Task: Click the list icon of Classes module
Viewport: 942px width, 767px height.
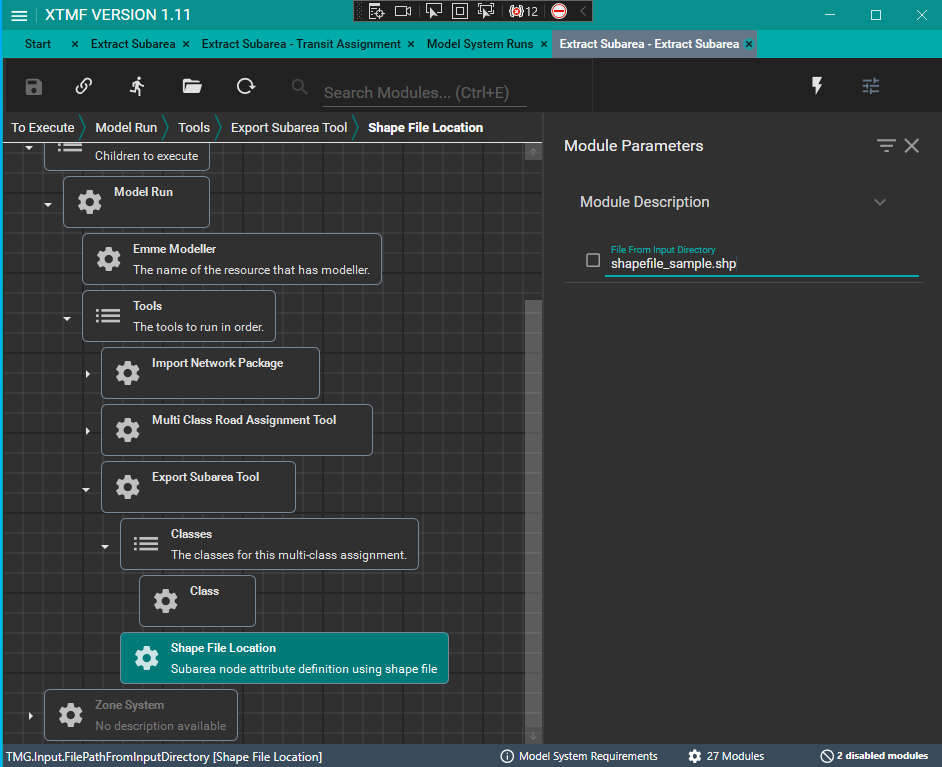Action: (x=146, y=544)
